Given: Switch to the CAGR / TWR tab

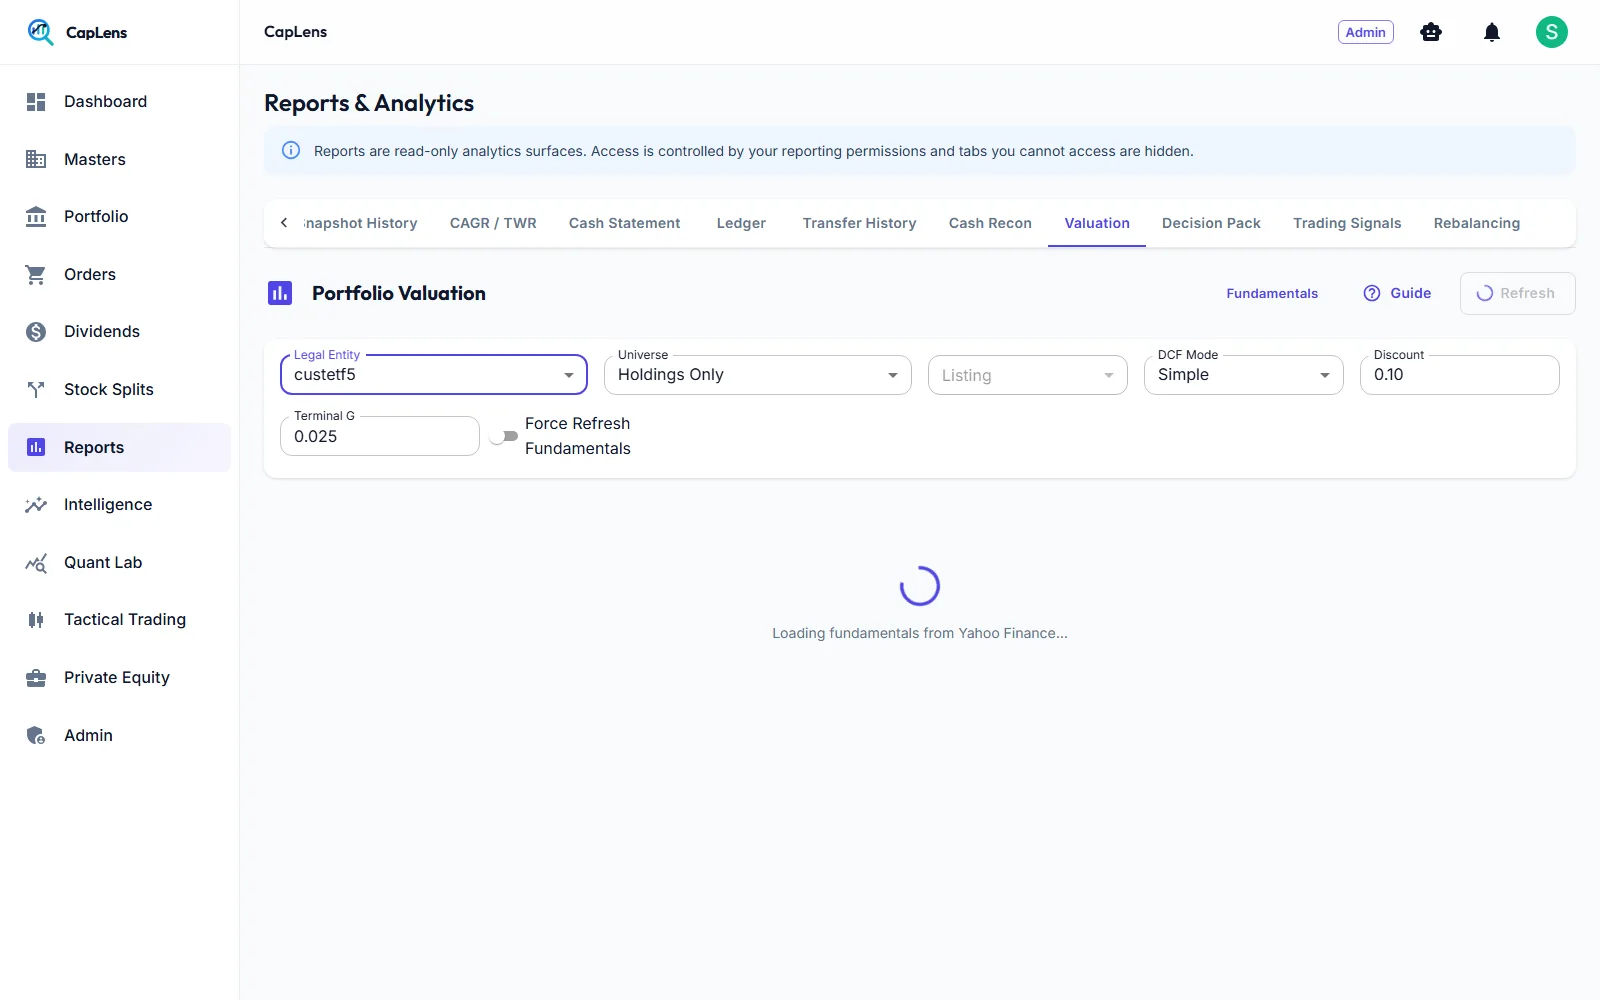Looking at the screenshot, I should (x=493, y=223).
